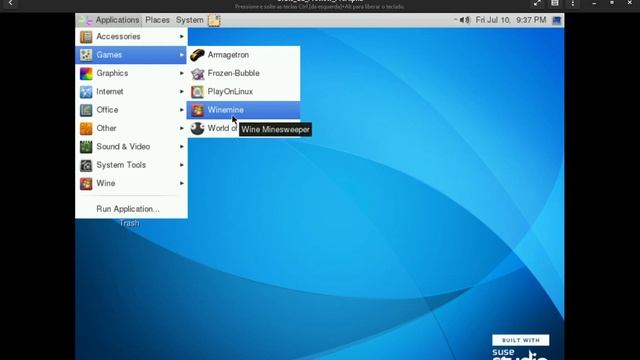Click the date and time clock

[x=511, y=20]
